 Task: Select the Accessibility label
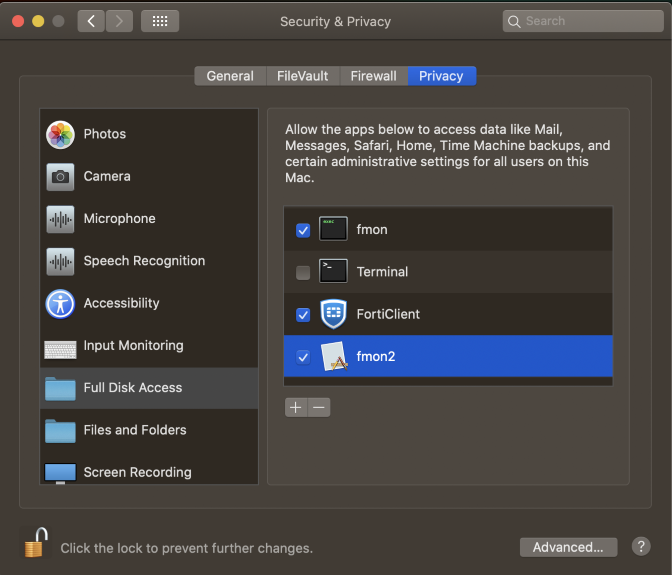(121, 303)
